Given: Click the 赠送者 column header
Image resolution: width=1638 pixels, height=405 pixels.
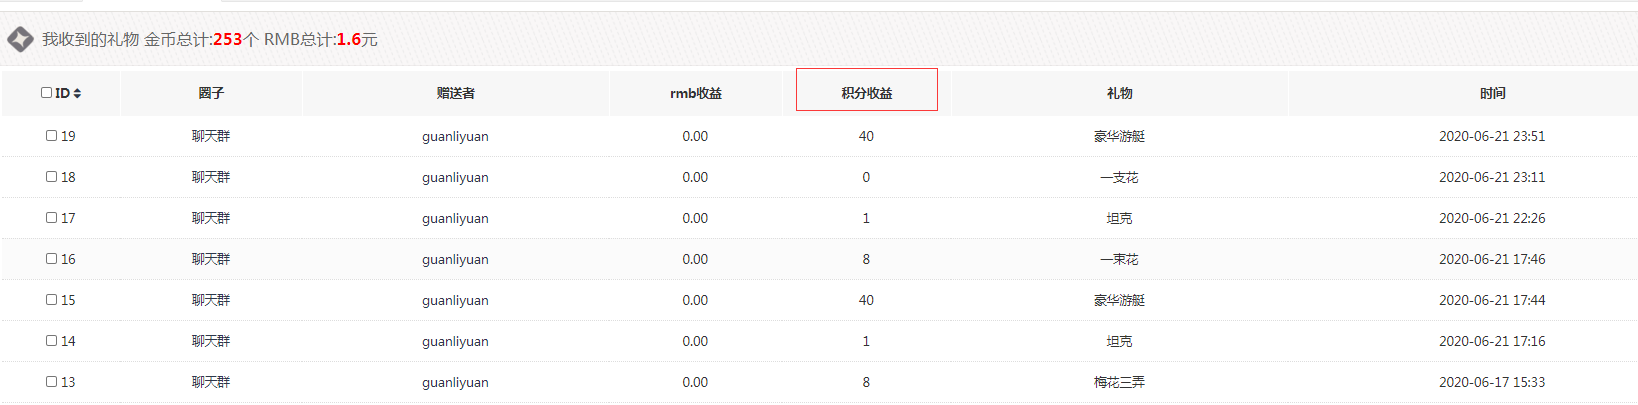Looking at the screenshot, I should tap(455, 93).
